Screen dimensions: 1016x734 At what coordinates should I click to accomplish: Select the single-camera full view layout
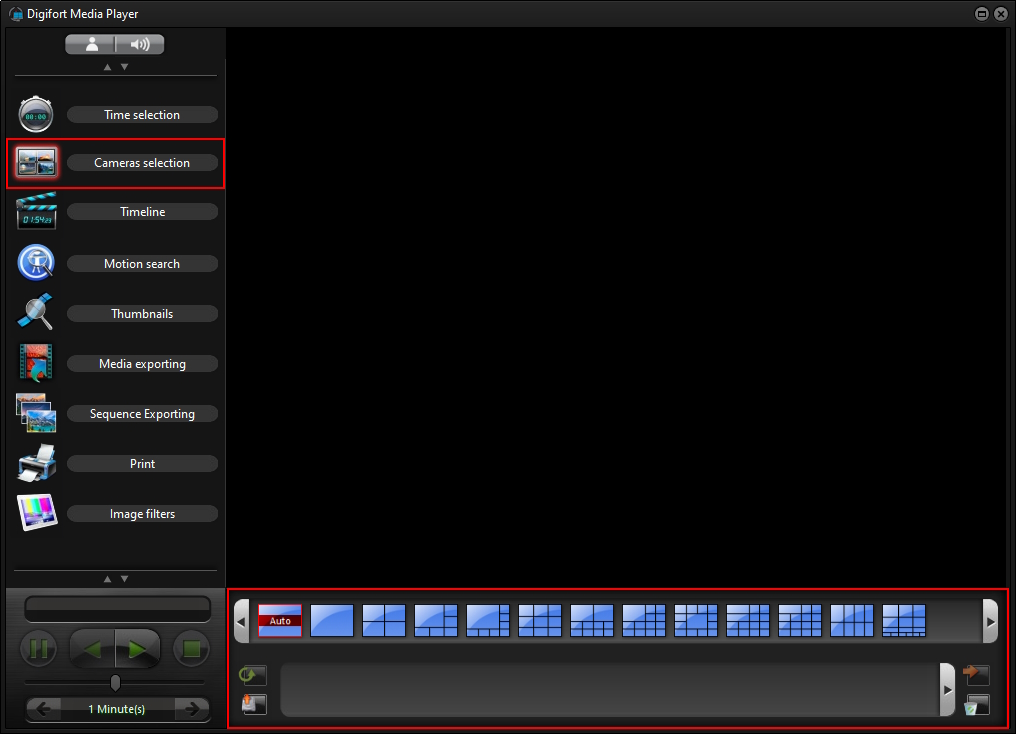[332, 621]
